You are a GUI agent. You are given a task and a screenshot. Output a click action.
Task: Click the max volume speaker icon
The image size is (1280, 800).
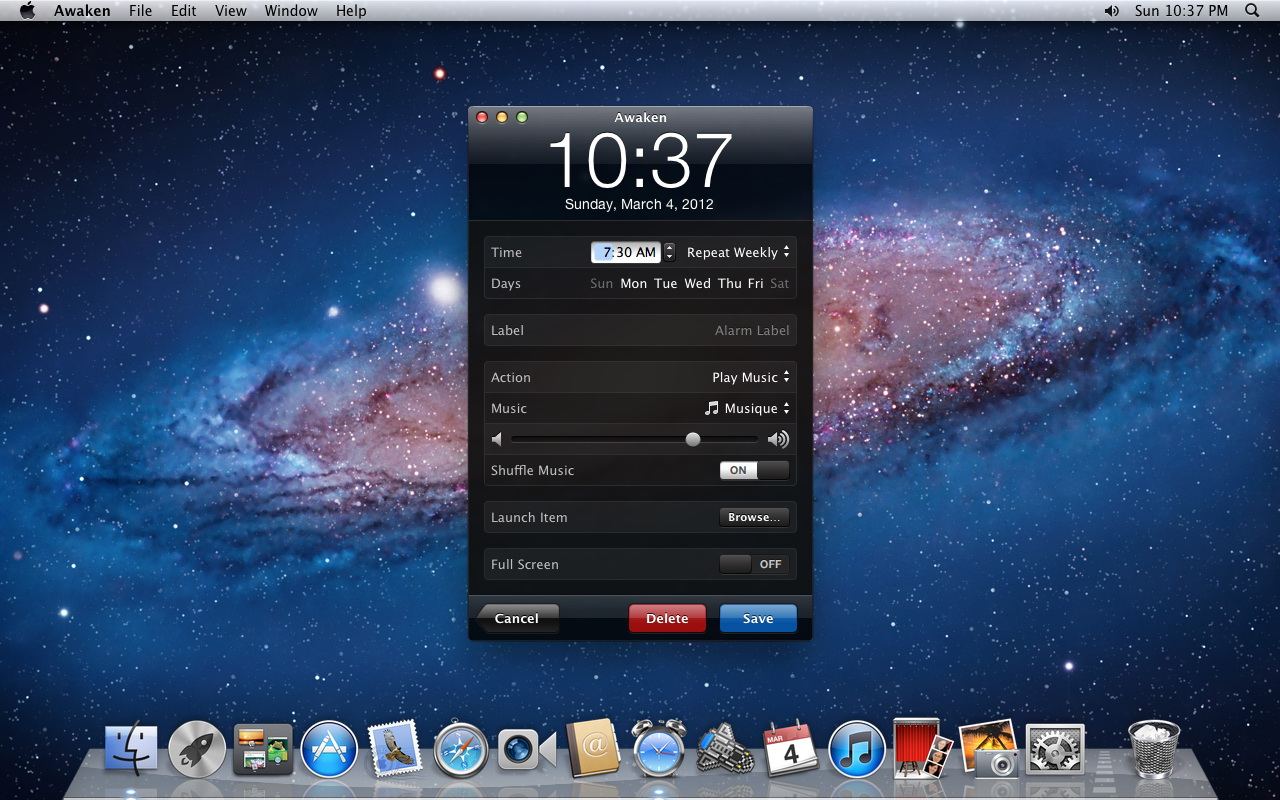point(778,439)
